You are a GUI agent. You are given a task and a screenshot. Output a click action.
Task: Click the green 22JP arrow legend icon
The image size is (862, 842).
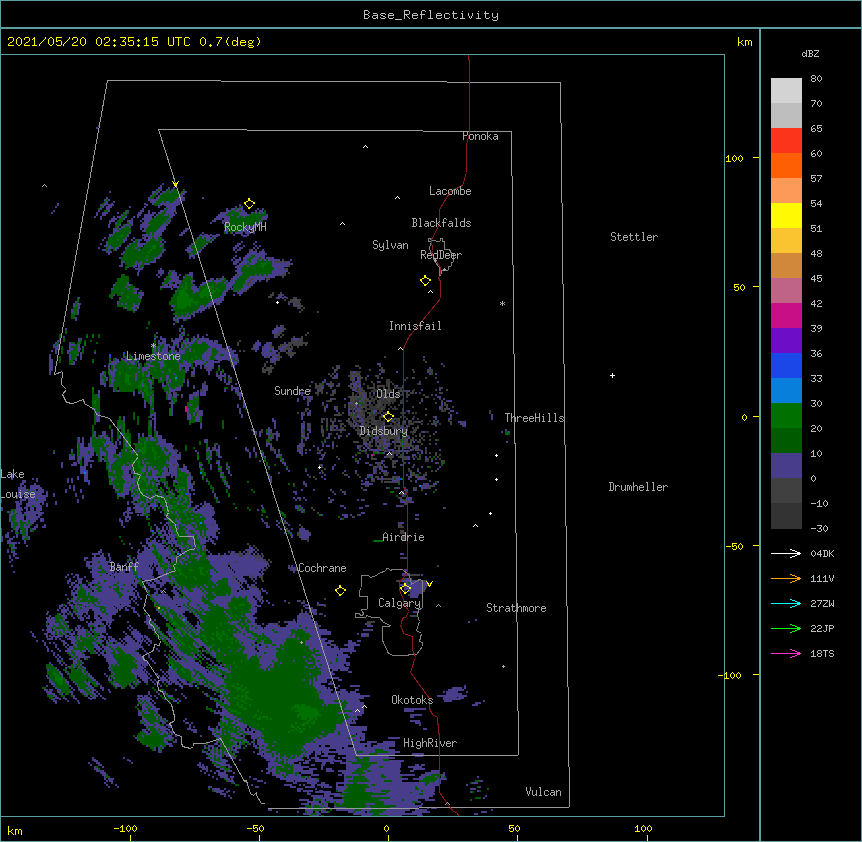pos(786,628)
